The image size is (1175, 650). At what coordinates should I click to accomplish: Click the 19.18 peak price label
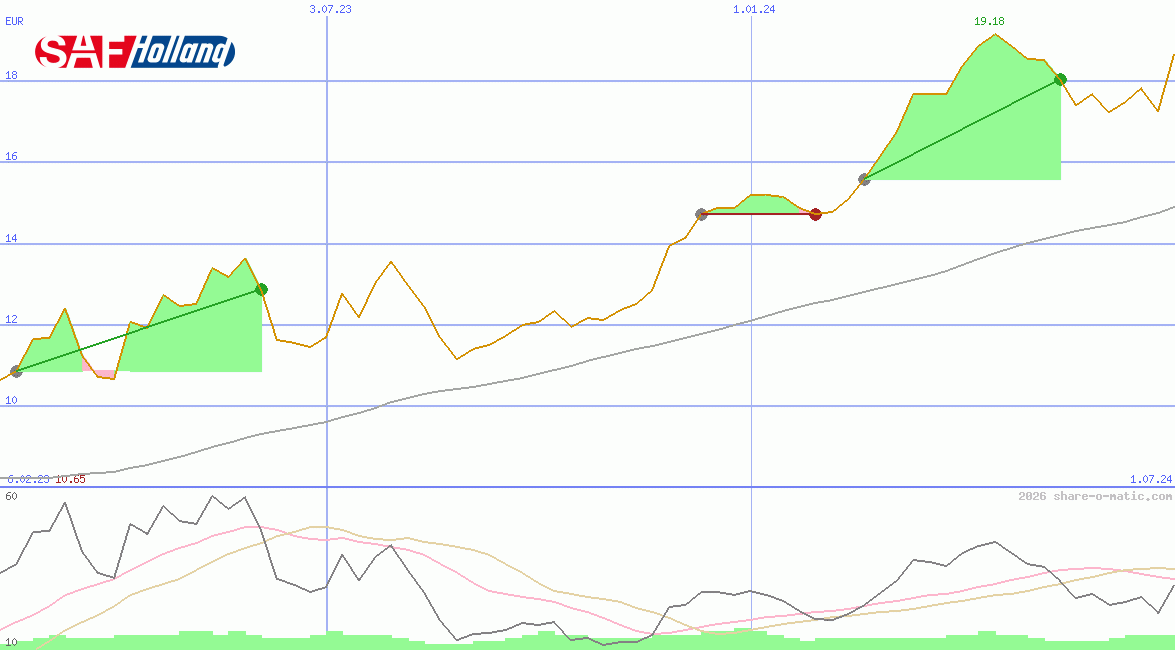coord(989,21)
